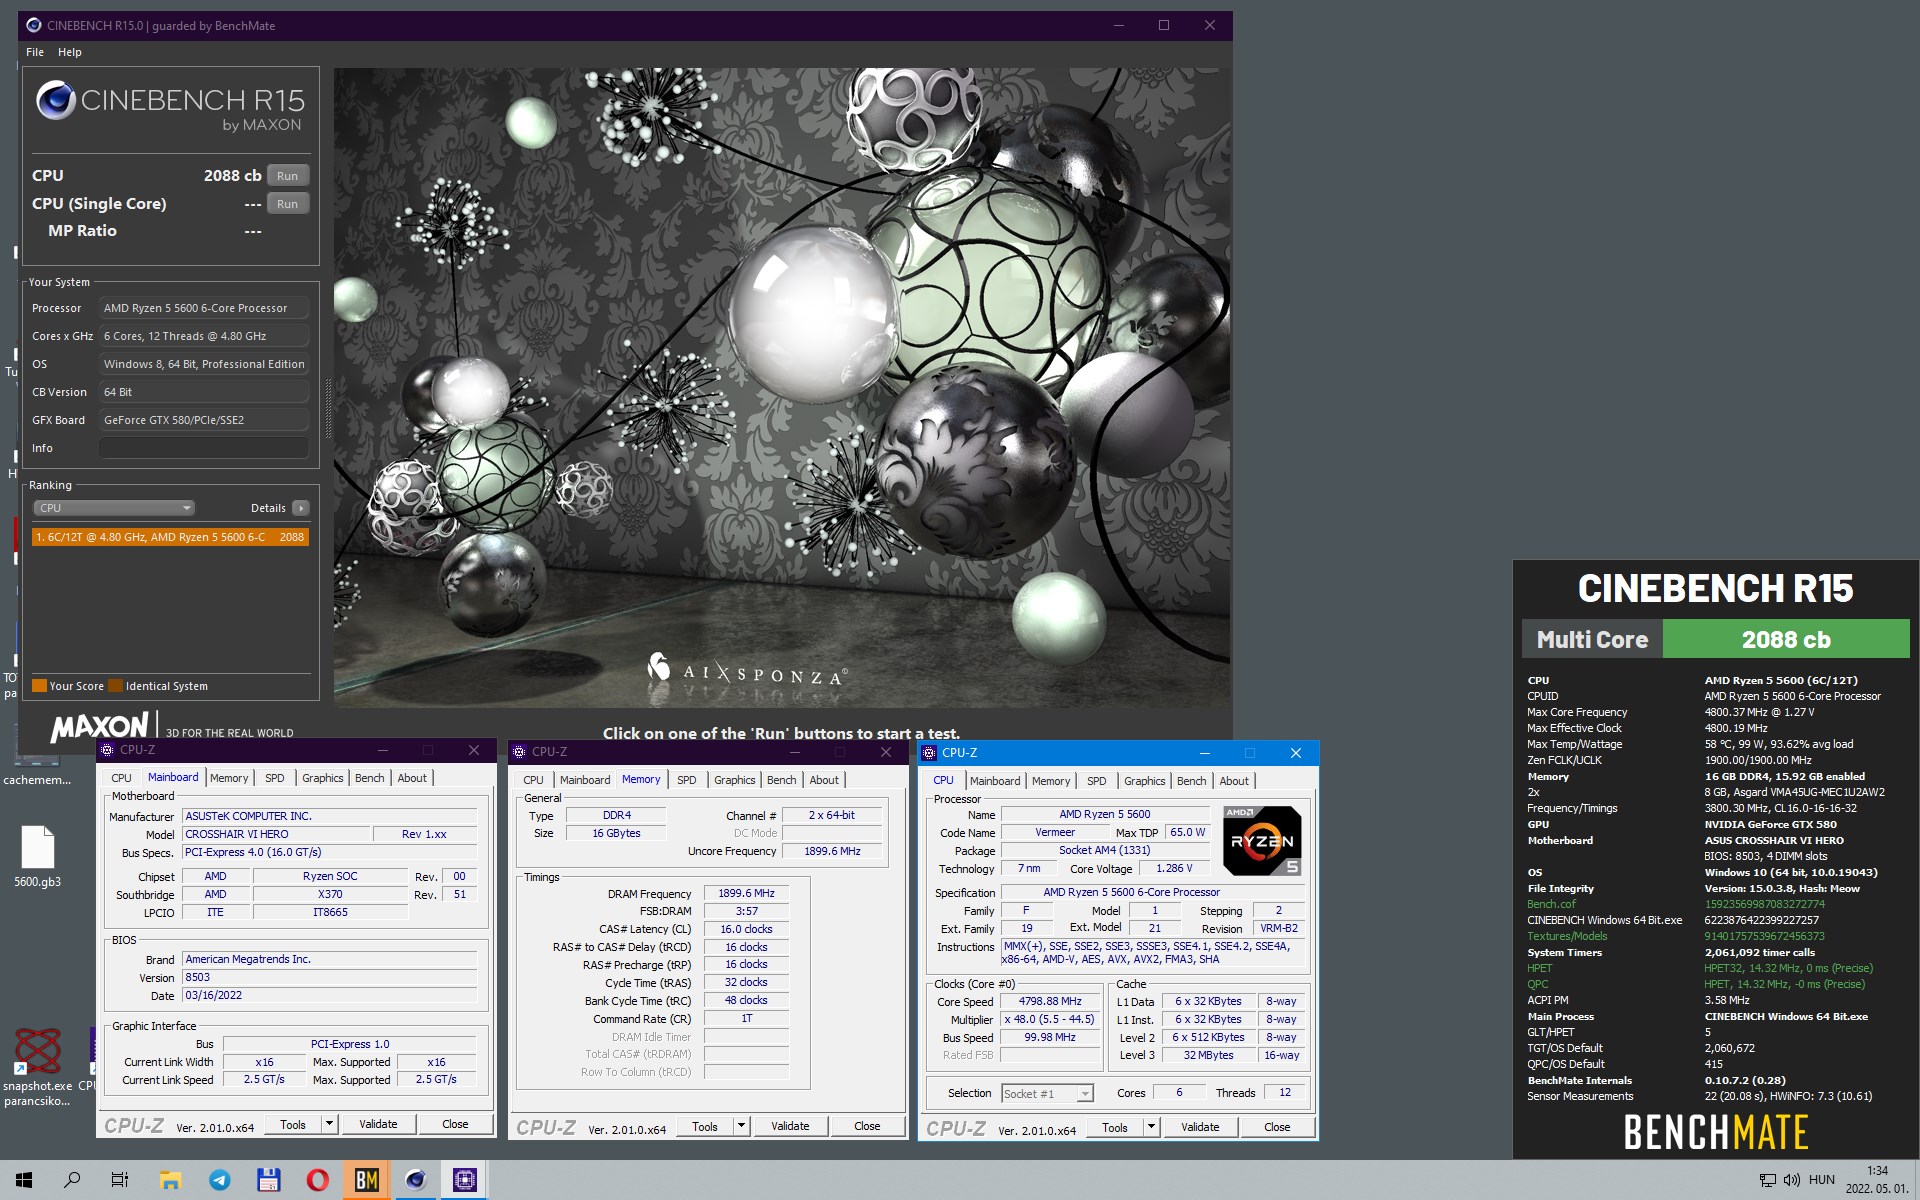Select ranking entry 6C/12T @ 4.80 GHz

point(170,537)
